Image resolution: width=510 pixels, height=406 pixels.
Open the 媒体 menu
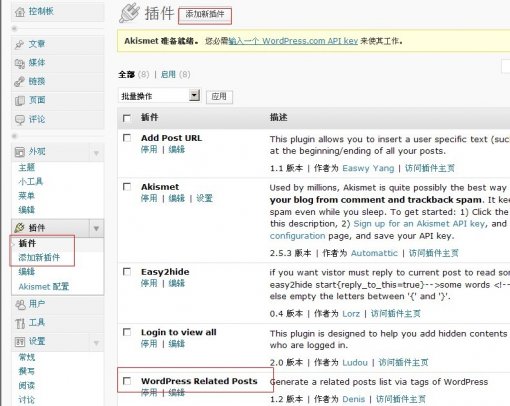click(x=37, y=62)
